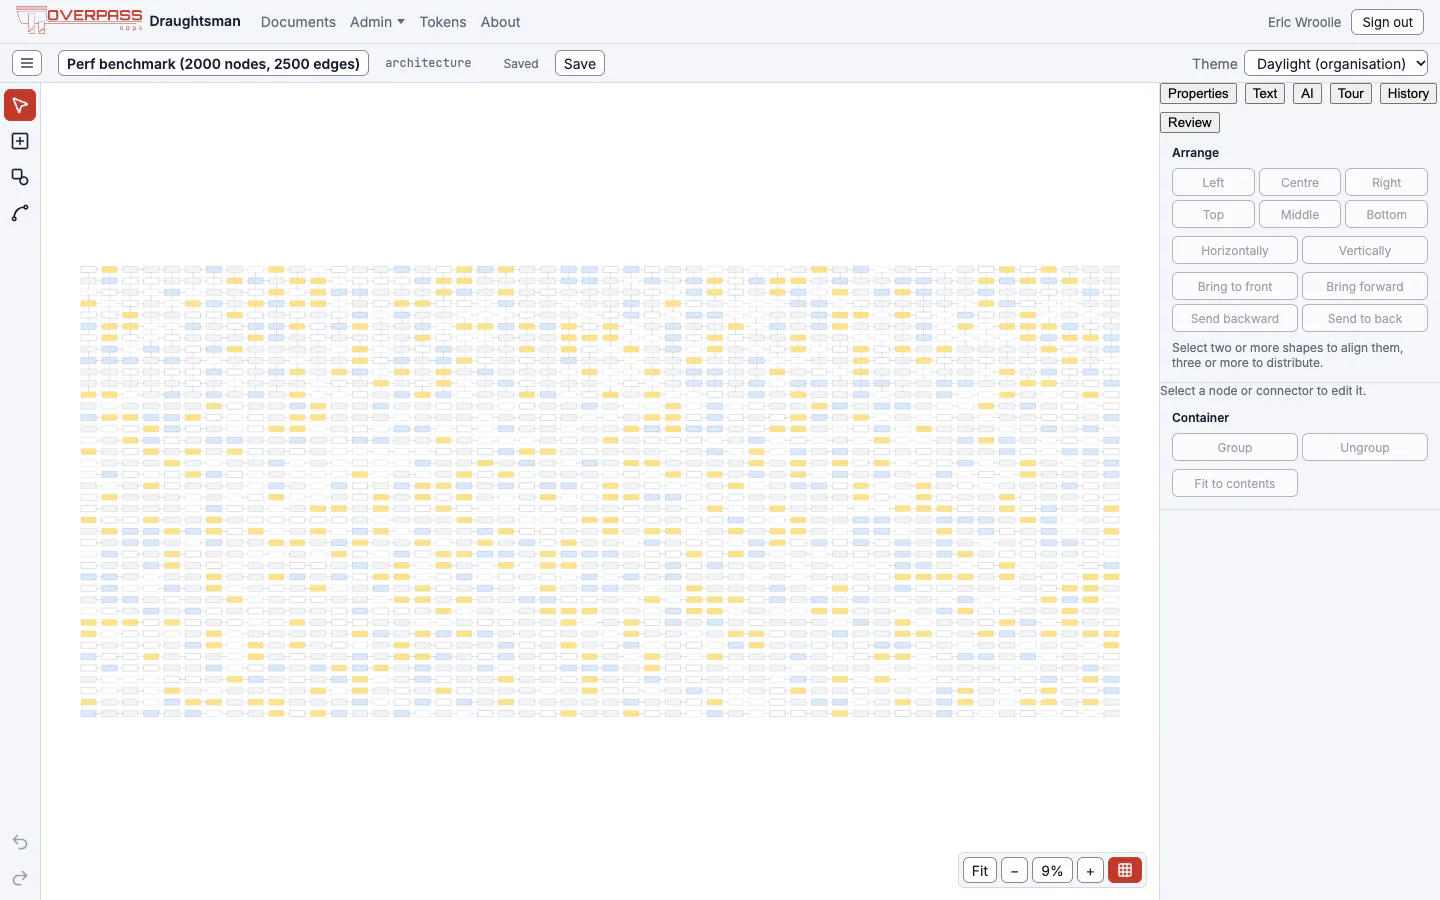Click the undo arrow icon

(20, 842)
